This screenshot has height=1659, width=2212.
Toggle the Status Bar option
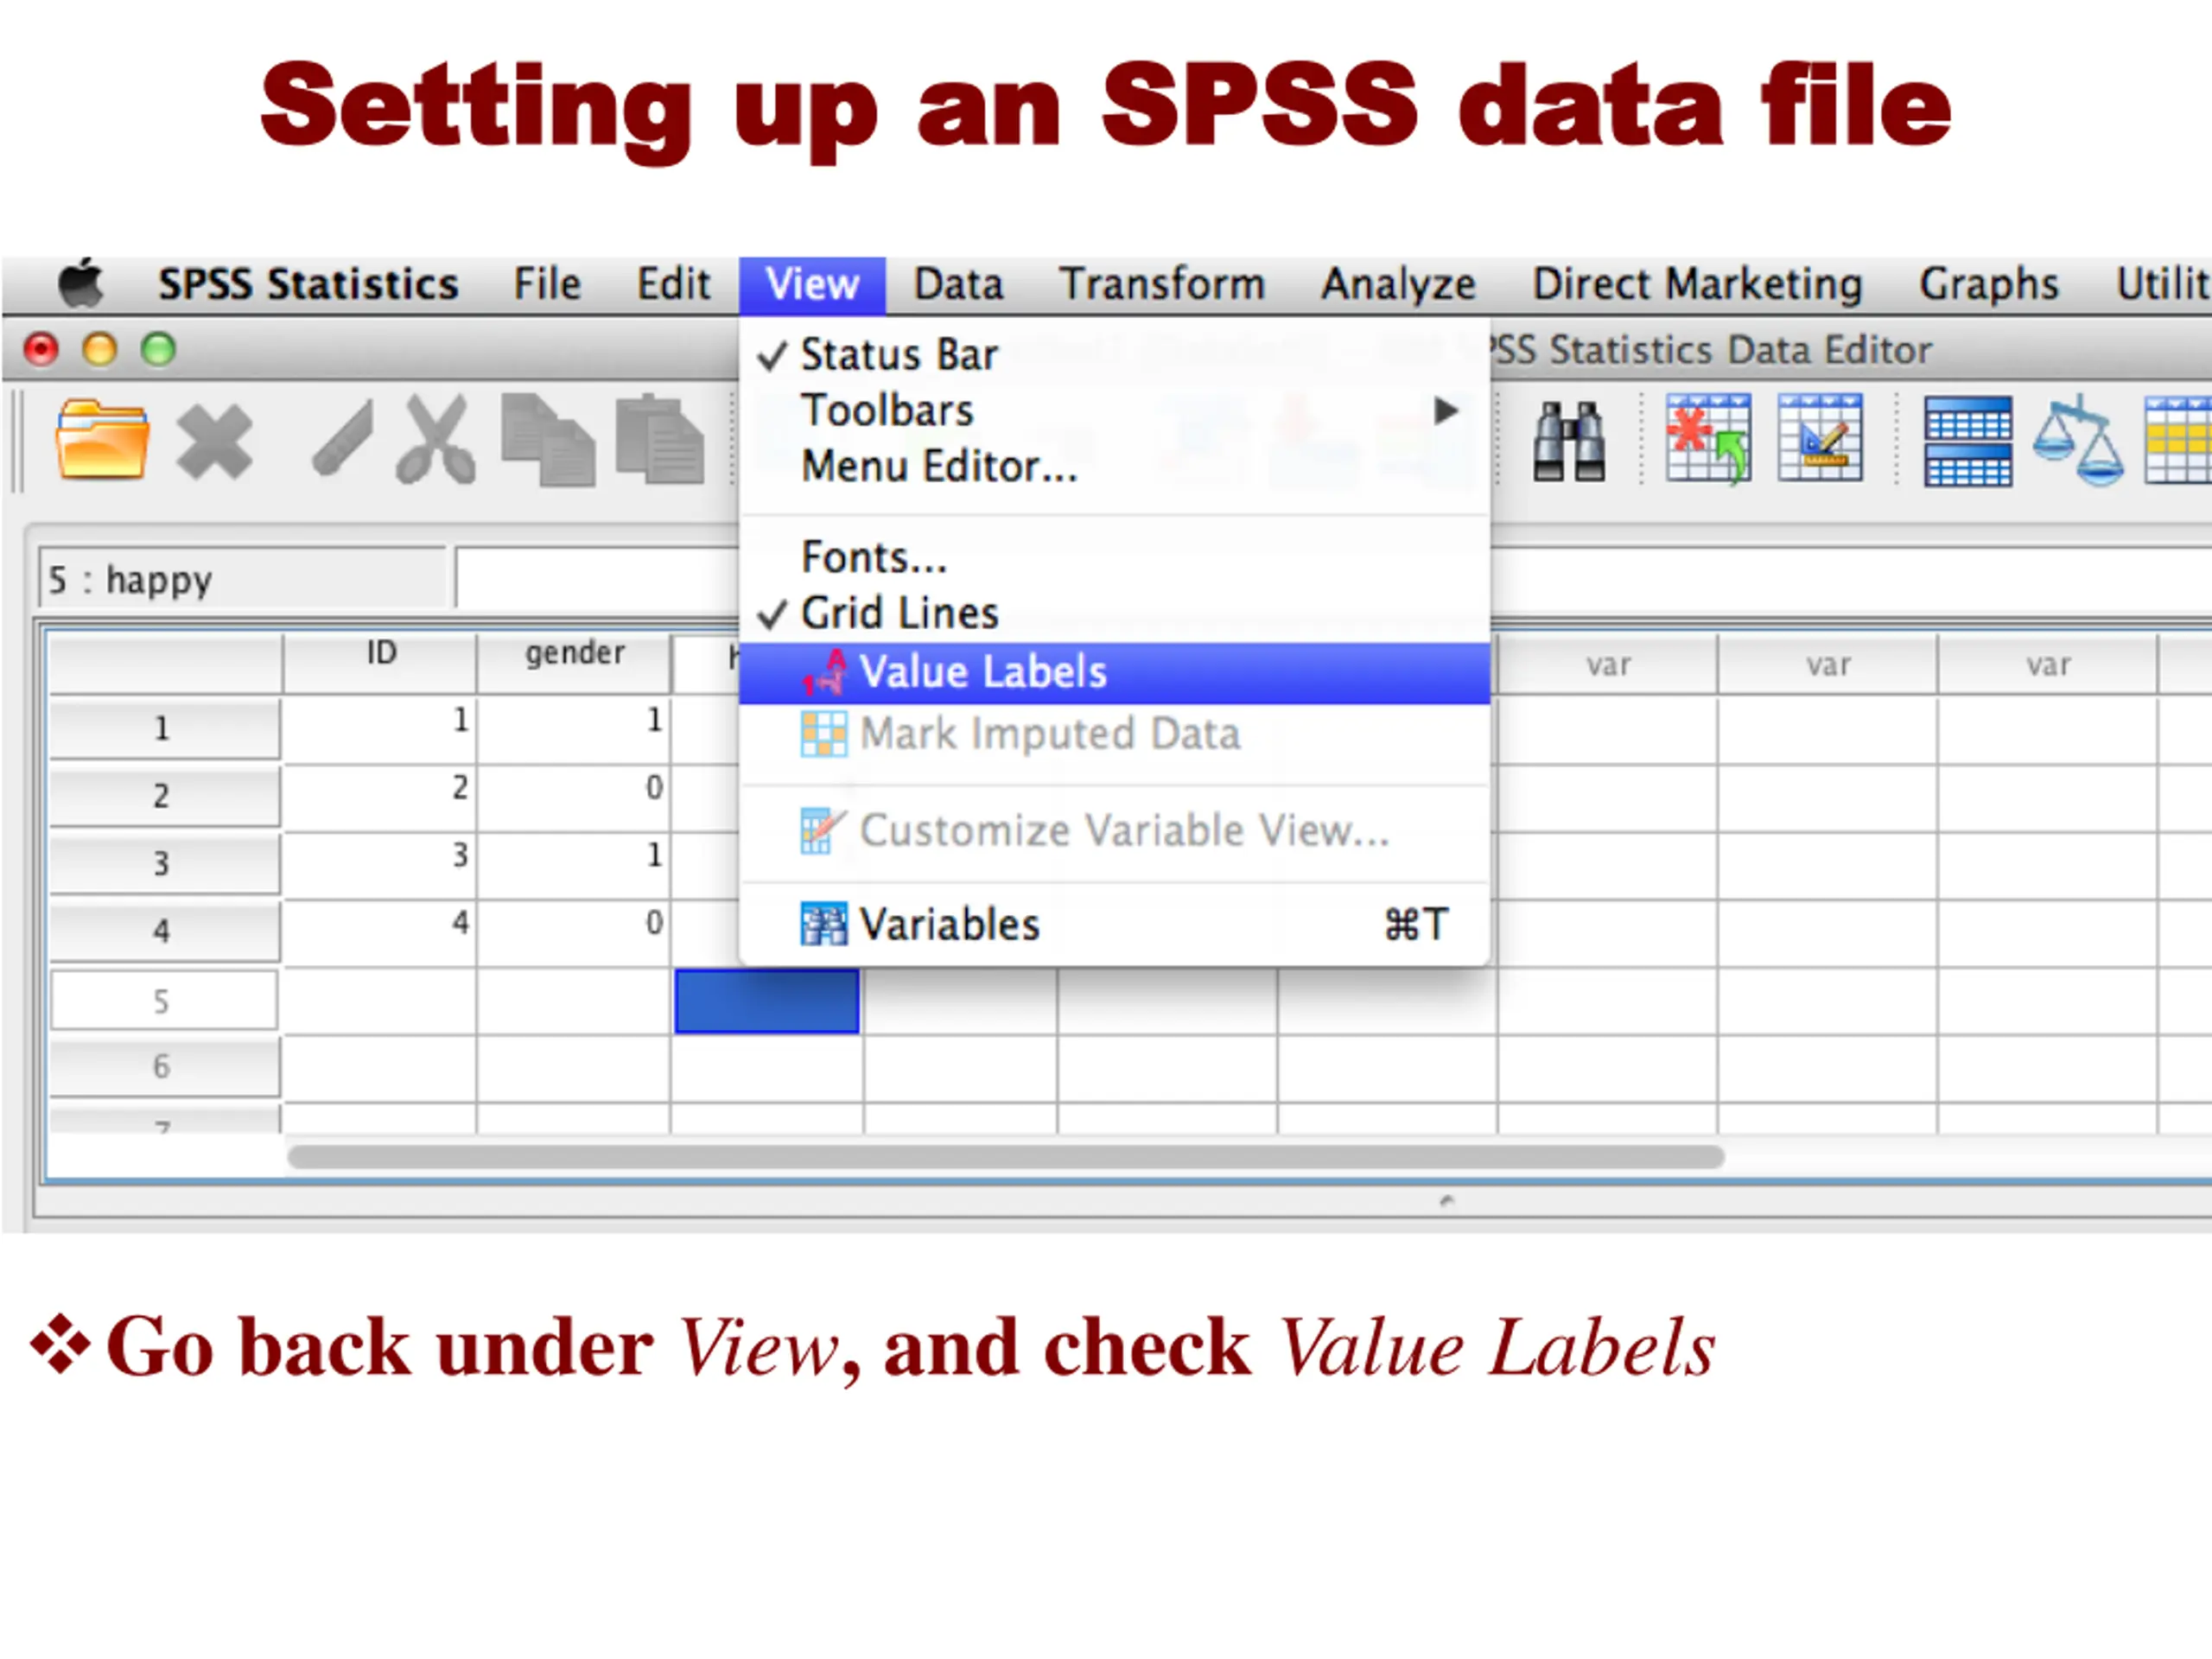coord(1114,355)
